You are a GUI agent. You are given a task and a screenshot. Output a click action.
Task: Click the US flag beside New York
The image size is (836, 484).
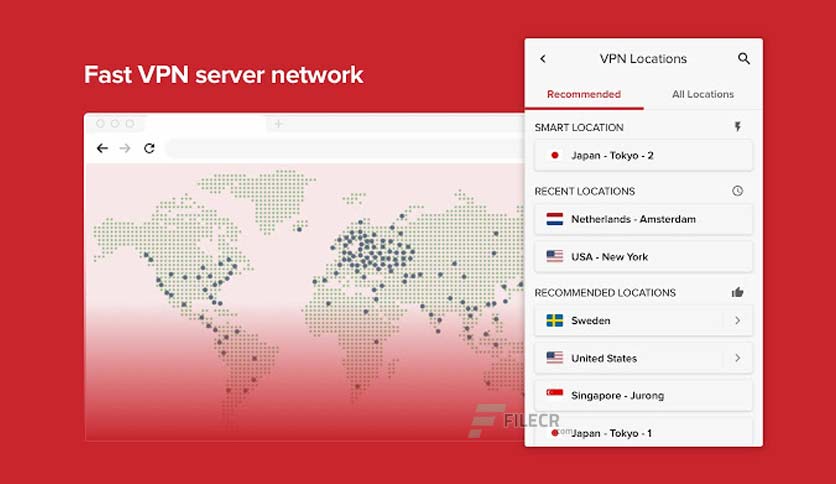pyautogui.click(x=554, y=257)
